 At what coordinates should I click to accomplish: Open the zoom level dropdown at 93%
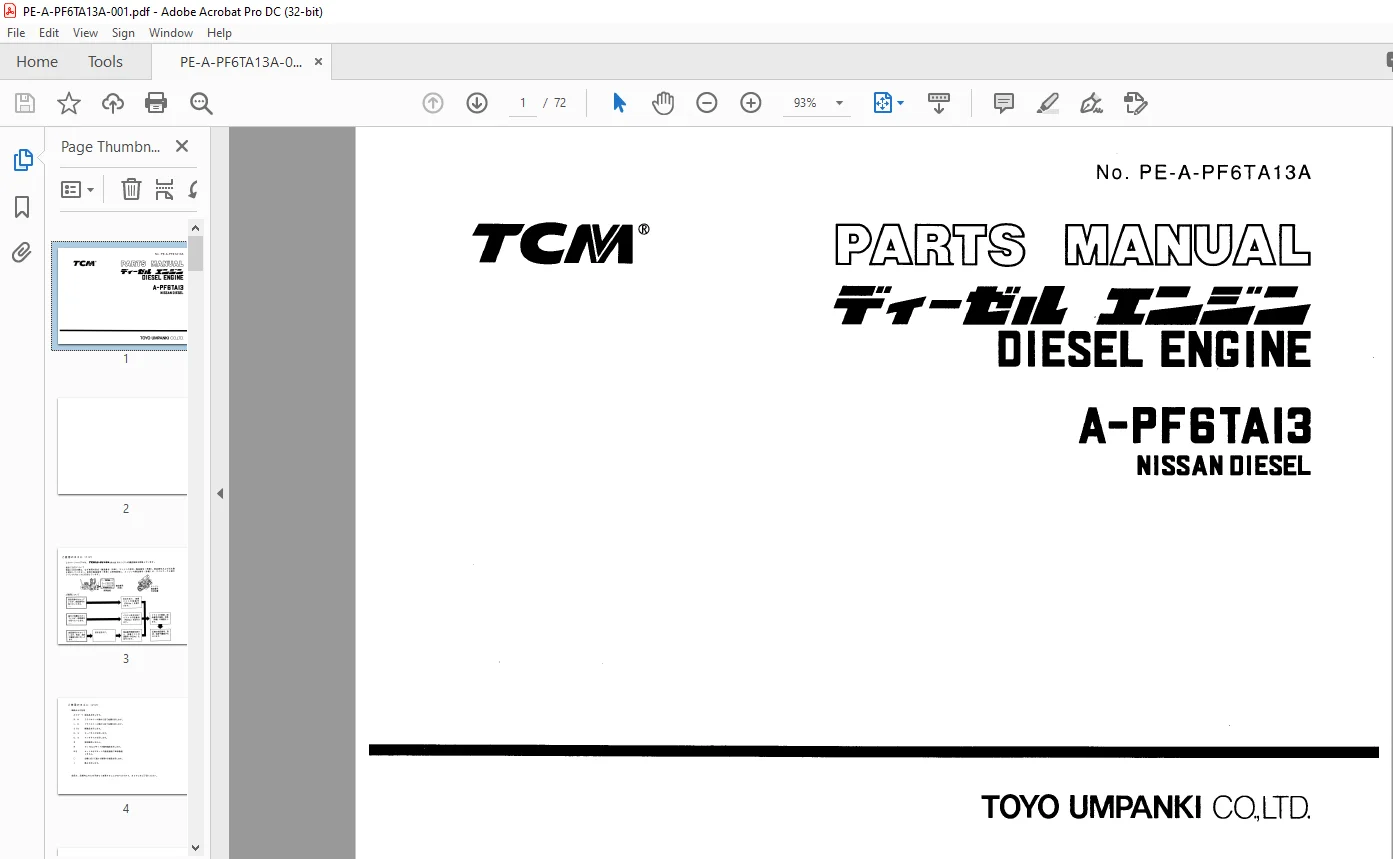click(x=839, y=103)
